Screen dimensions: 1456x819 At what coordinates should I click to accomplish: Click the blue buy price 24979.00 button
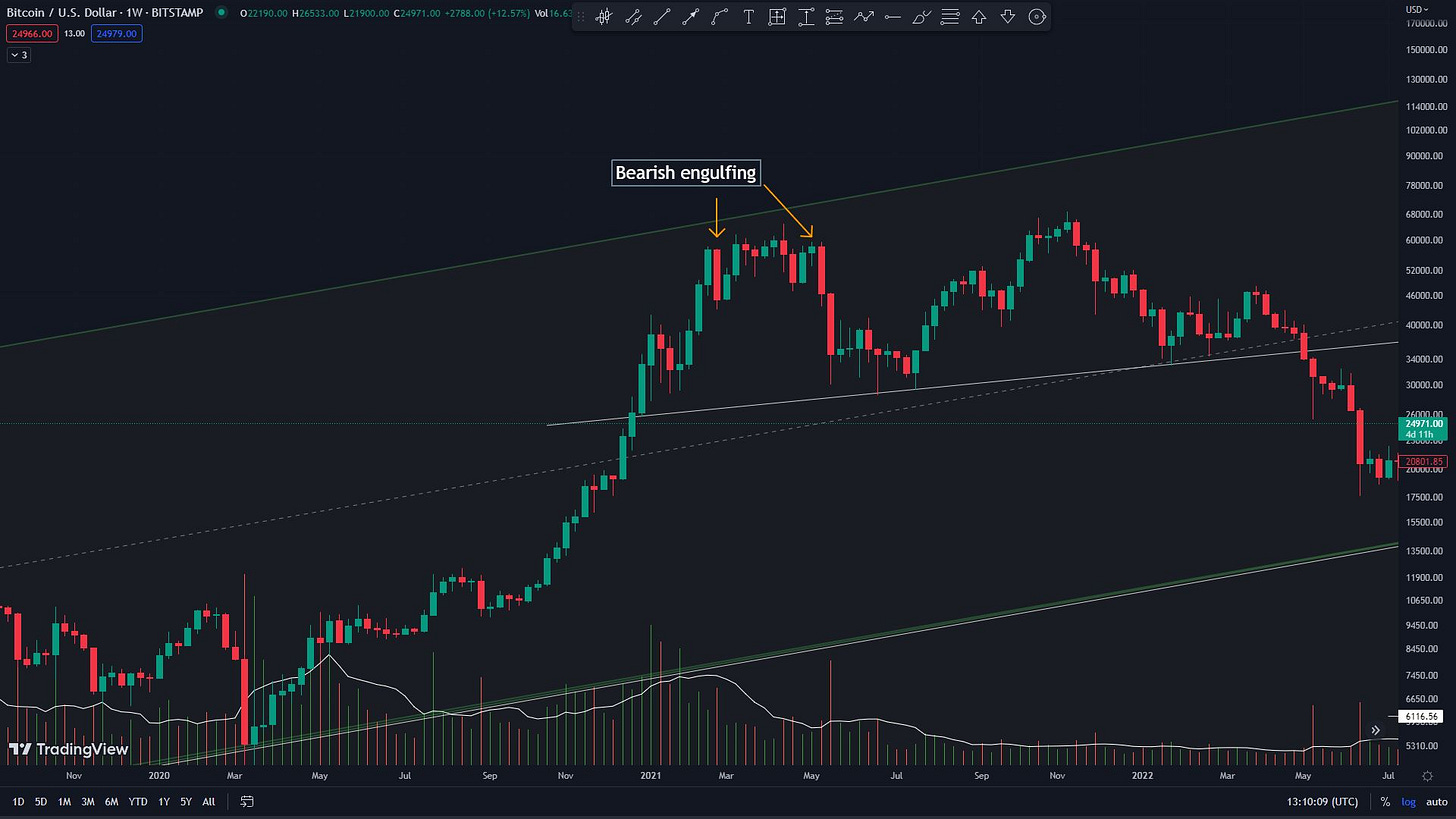pyautogui.click(x=117, y=34)
